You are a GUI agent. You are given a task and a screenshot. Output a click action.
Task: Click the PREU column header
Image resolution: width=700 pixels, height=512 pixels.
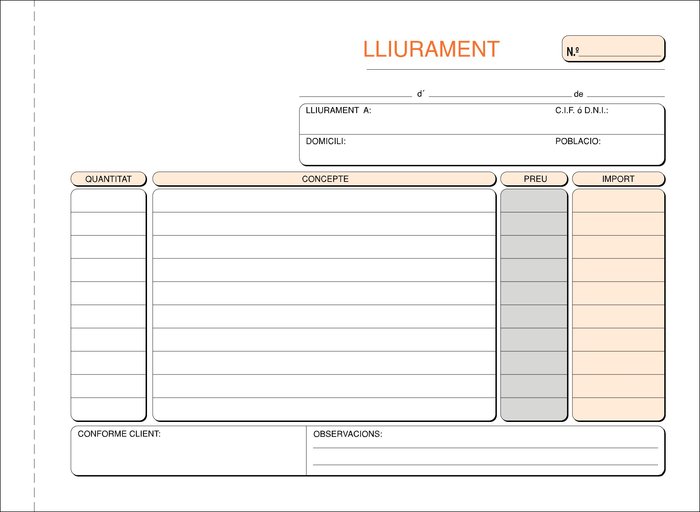(x=534, y=179)
